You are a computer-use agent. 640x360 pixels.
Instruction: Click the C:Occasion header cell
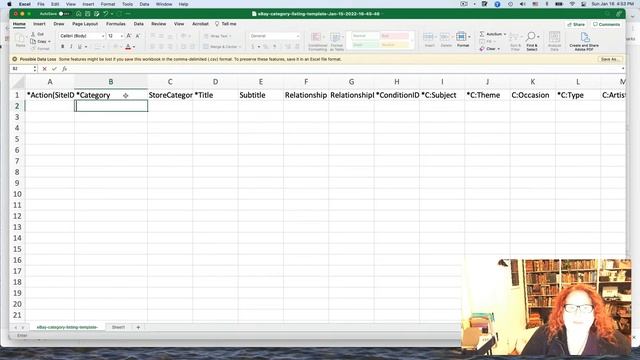click(532, 95)
